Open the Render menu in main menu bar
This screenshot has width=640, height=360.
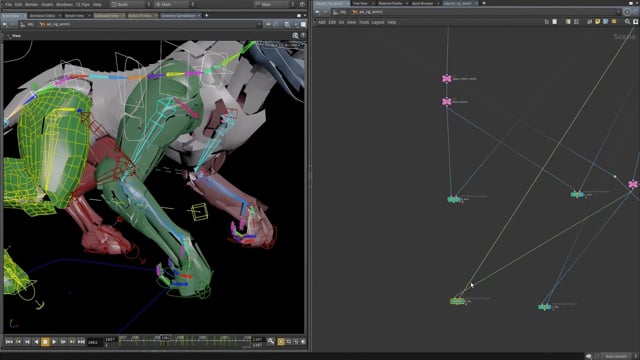(x=31, y=4)
